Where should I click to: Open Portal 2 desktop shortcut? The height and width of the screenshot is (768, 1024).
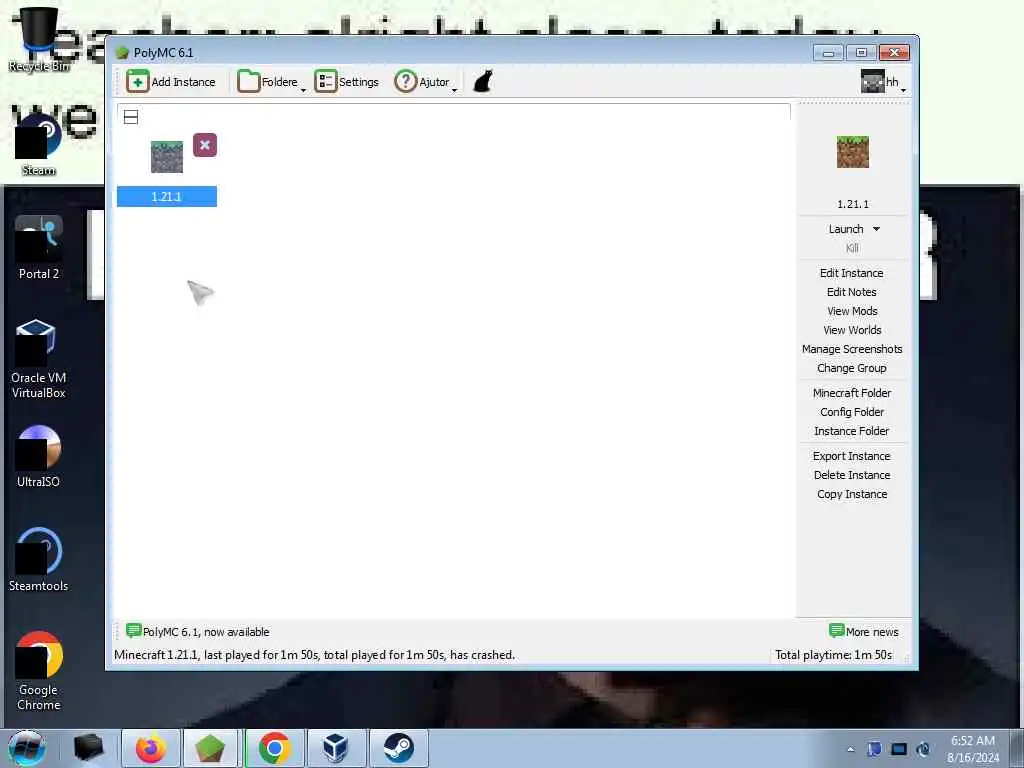click(39, 248)
